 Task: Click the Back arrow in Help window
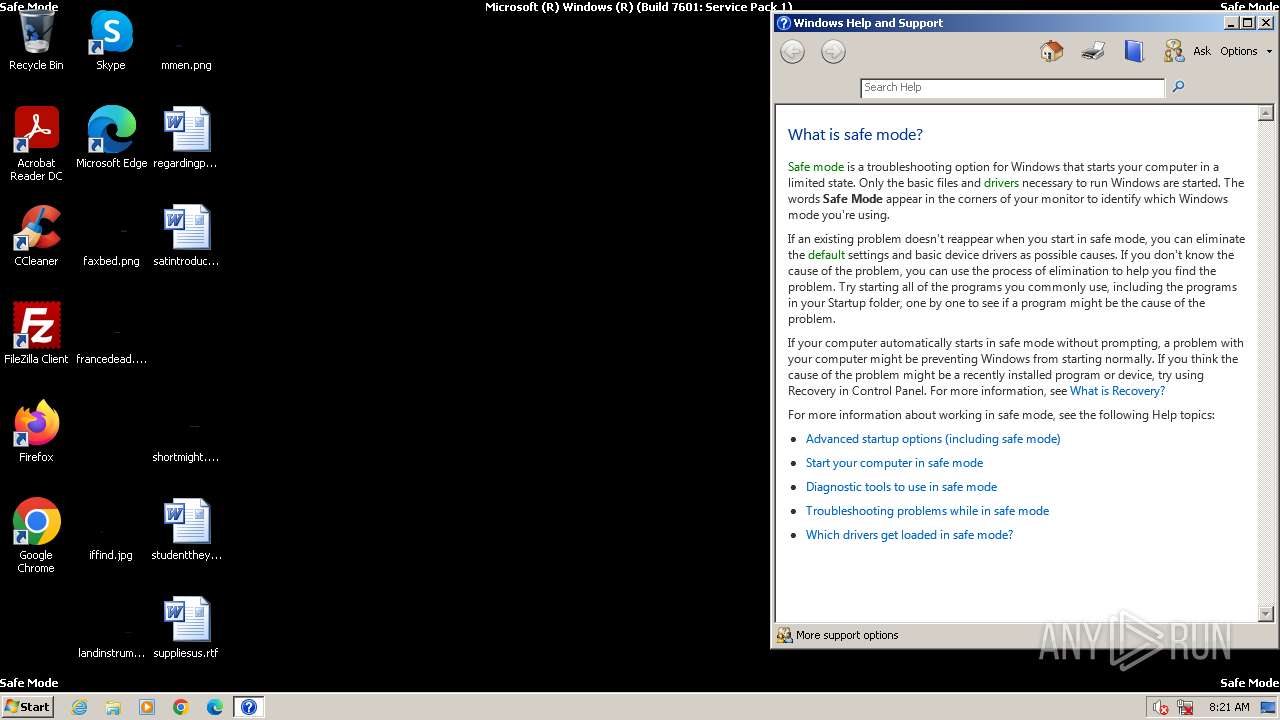(x=792, y=52)
